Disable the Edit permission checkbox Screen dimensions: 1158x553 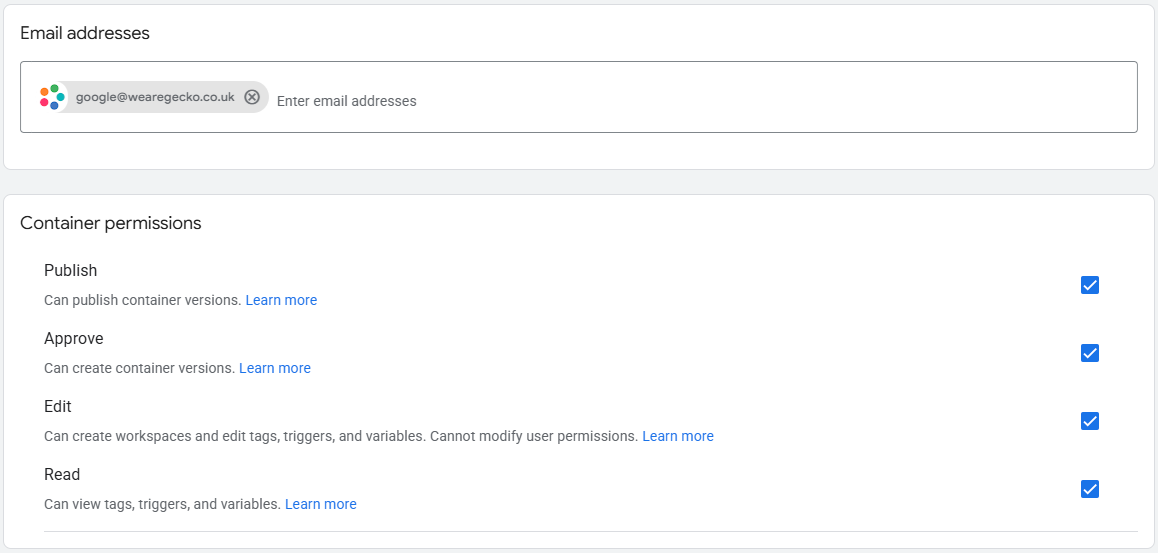point(1090,421)
